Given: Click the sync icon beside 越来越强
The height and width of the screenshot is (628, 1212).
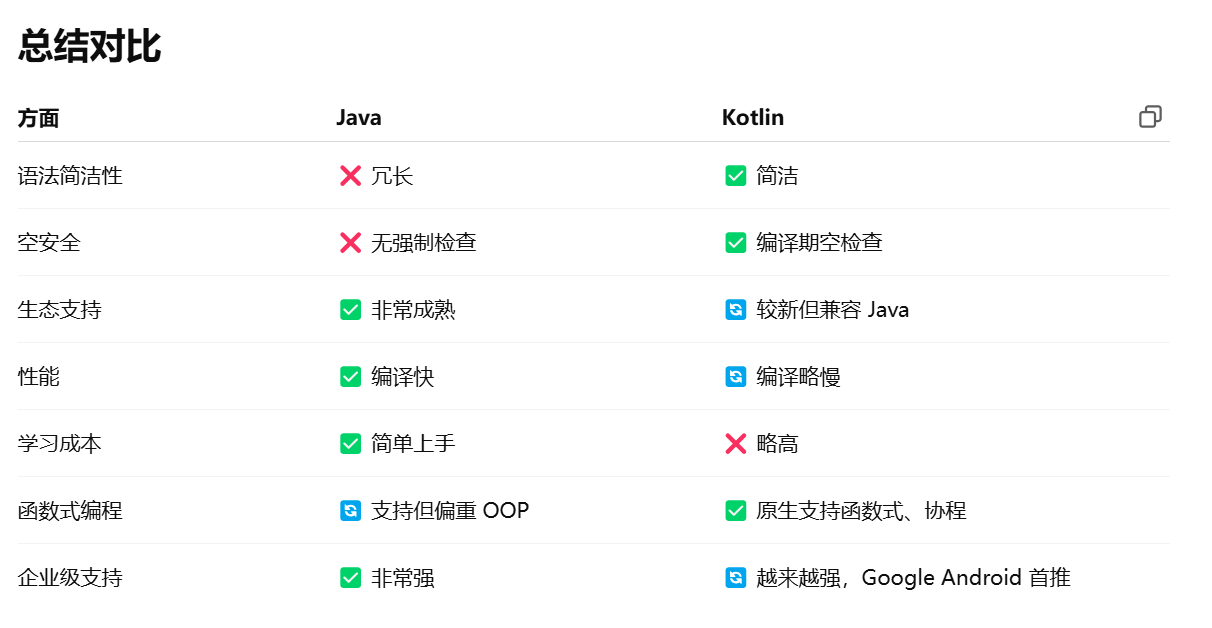Looking at the screenshot, I should coord(735,578).
